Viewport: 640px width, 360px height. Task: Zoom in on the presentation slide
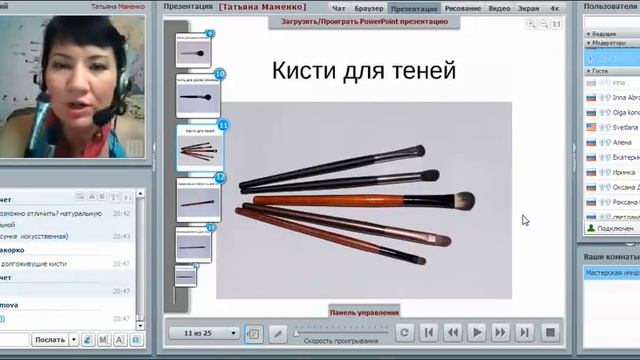click(531, 24)
